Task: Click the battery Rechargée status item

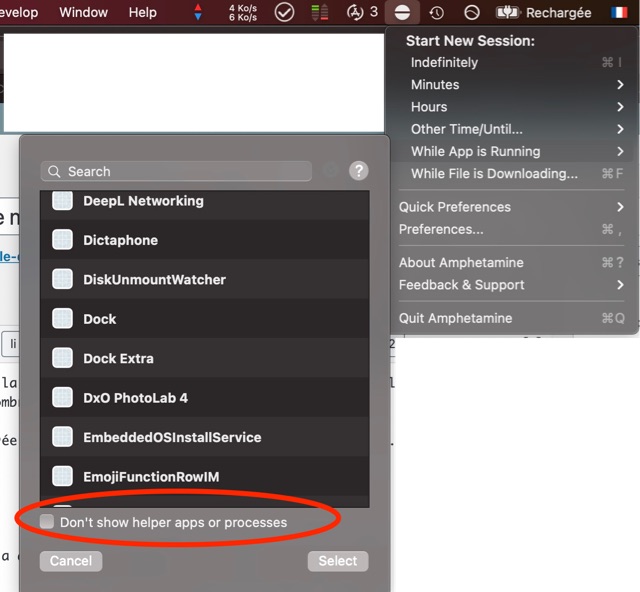Action: tap(545, 13)
